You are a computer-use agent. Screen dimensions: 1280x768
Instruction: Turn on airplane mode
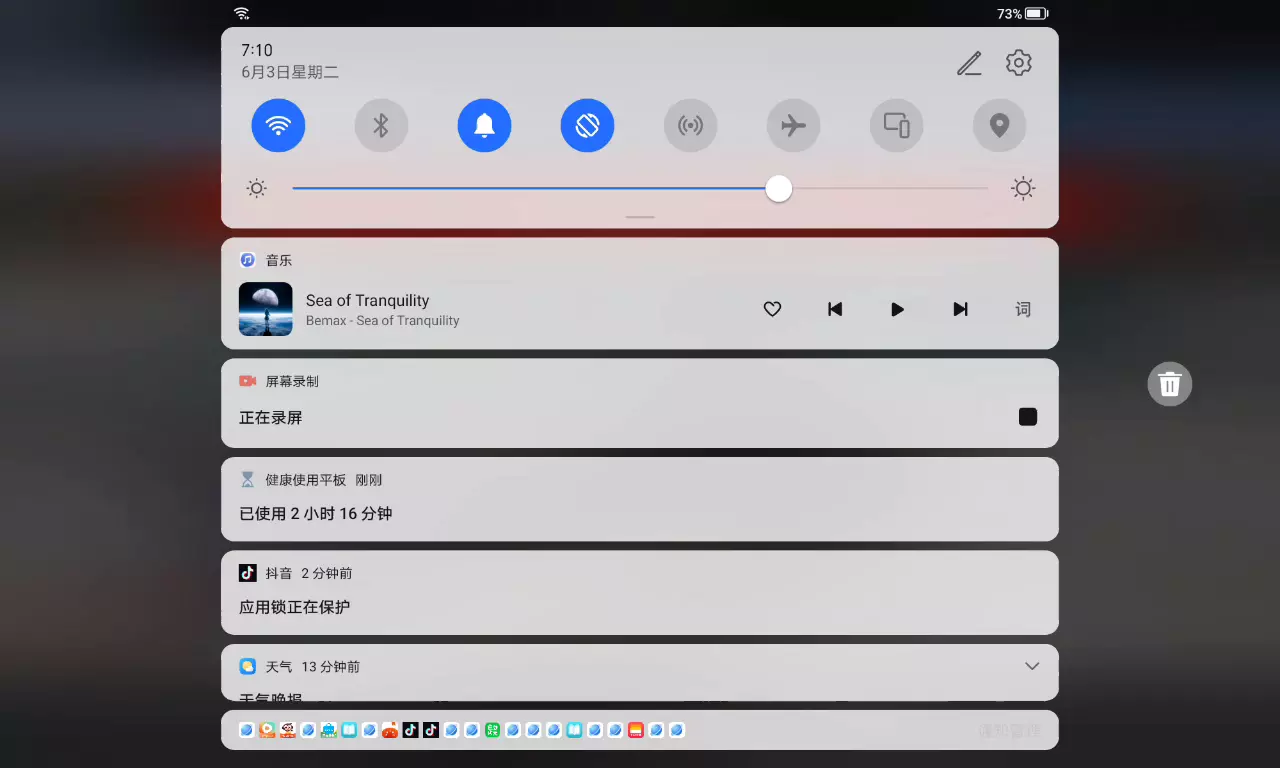point(793,126)
